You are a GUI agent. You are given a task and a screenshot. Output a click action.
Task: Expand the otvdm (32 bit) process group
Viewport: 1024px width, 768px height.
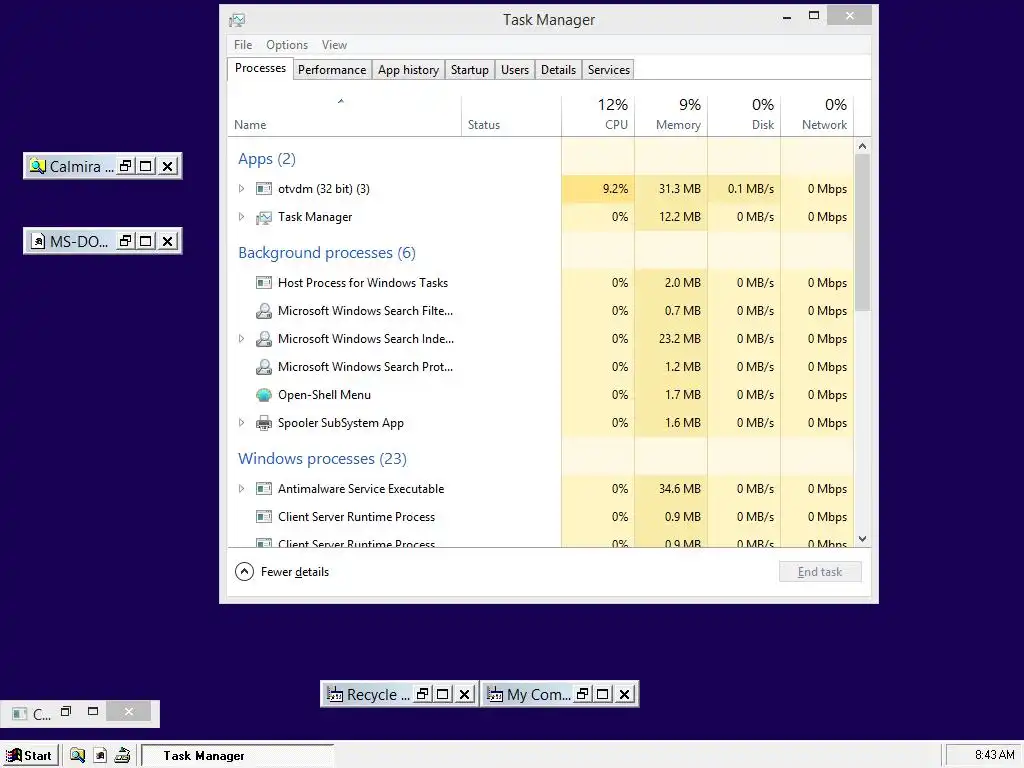pyautogui.click(x=242, y=189)
